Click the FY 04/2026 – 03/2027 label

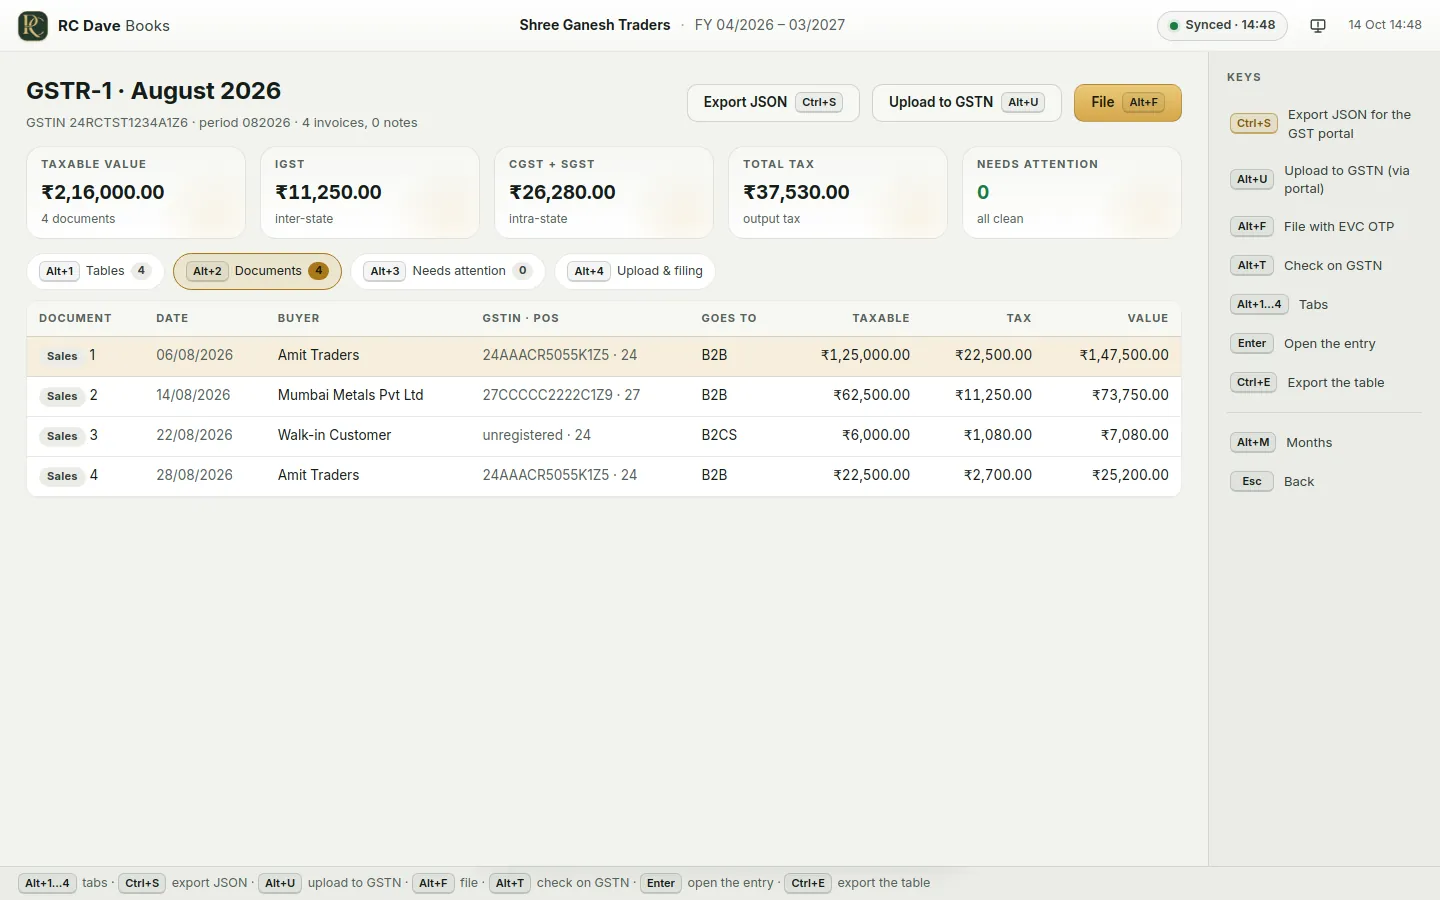770,25
